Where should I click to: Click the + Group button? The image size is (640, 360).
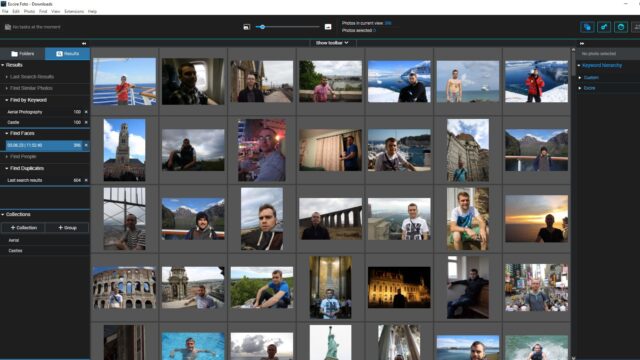coord(67,228)
